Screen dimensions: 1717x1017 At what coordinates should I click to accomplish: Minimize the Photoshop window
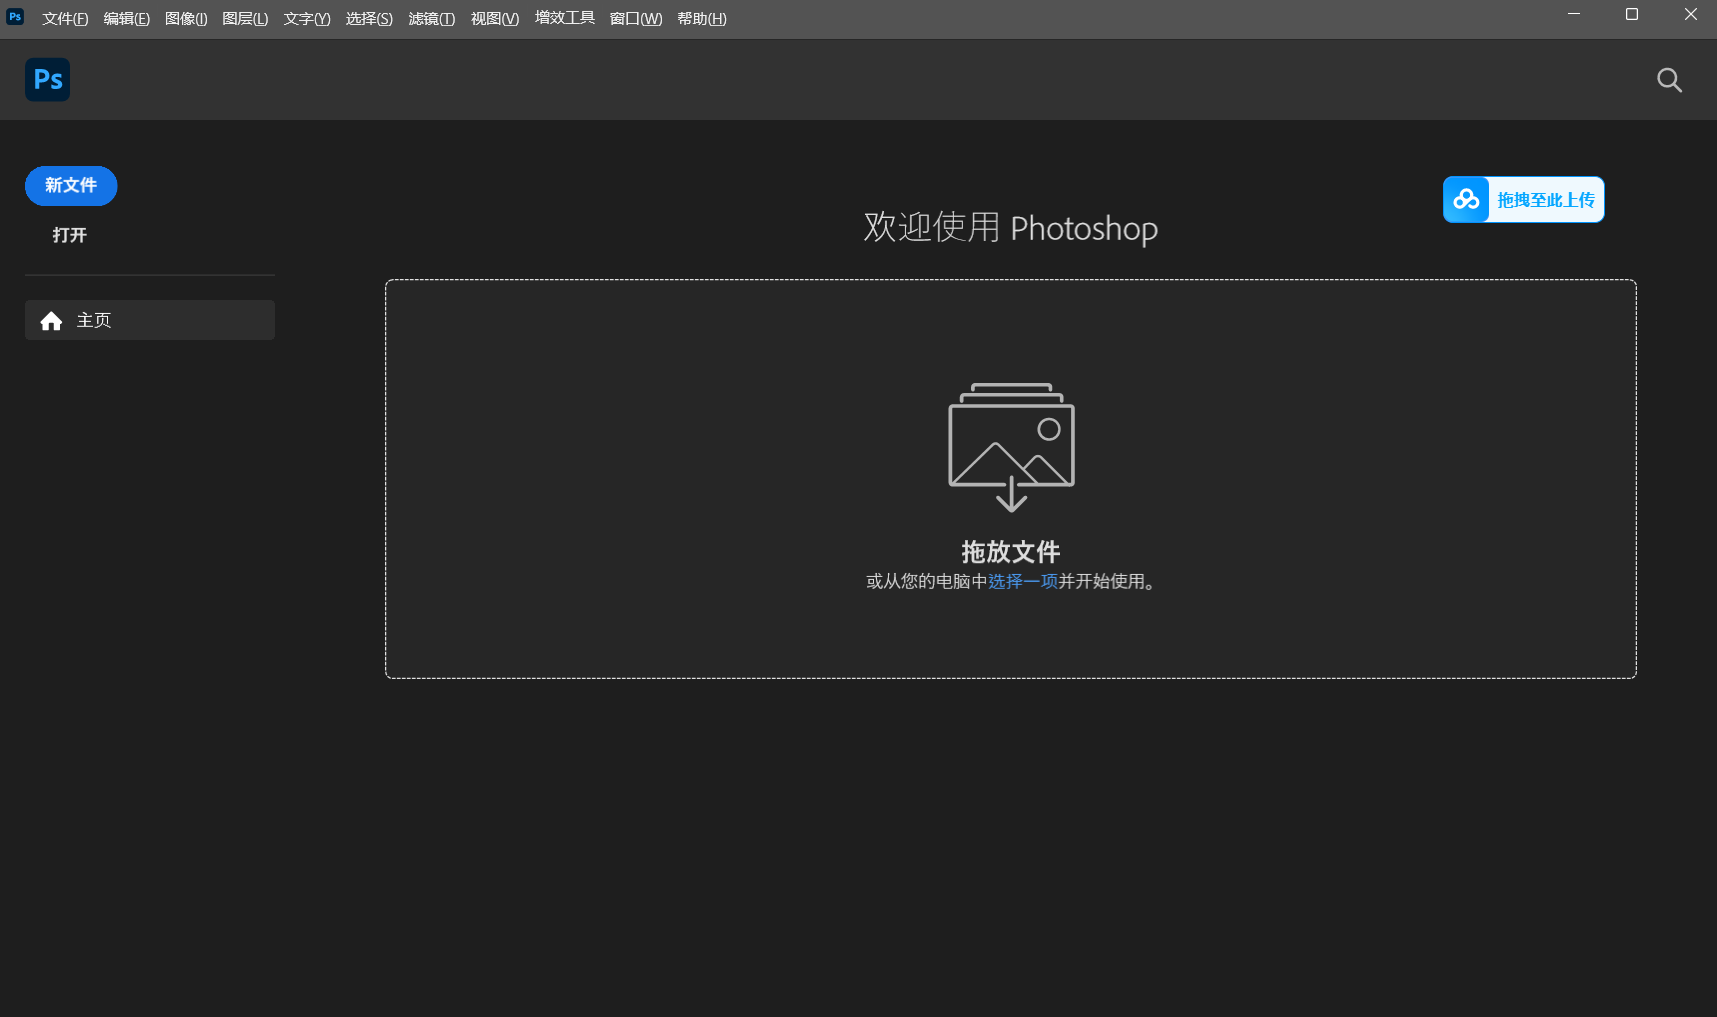(1574, 15)
